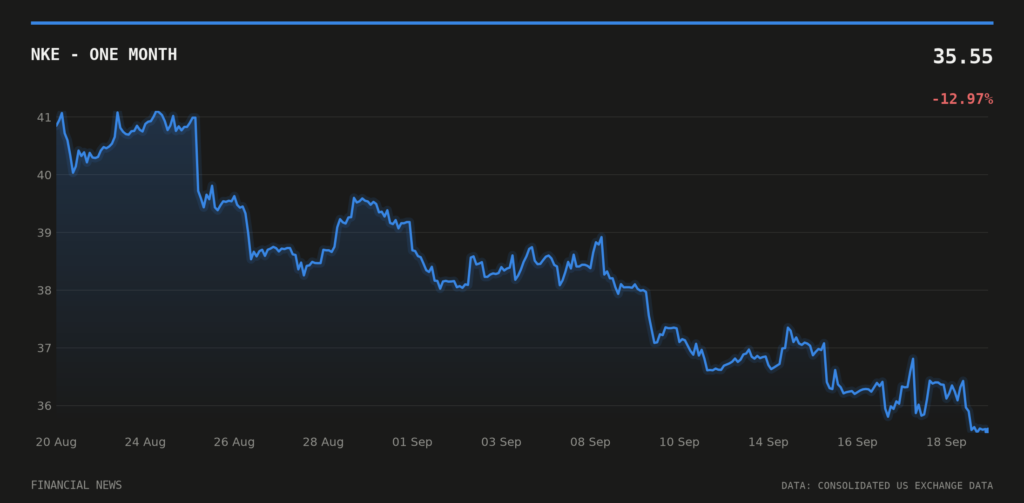The width and height of the screenshot is (1024, 503).
Task: Click the 14 Sep date label
Action: coord(768,442)
